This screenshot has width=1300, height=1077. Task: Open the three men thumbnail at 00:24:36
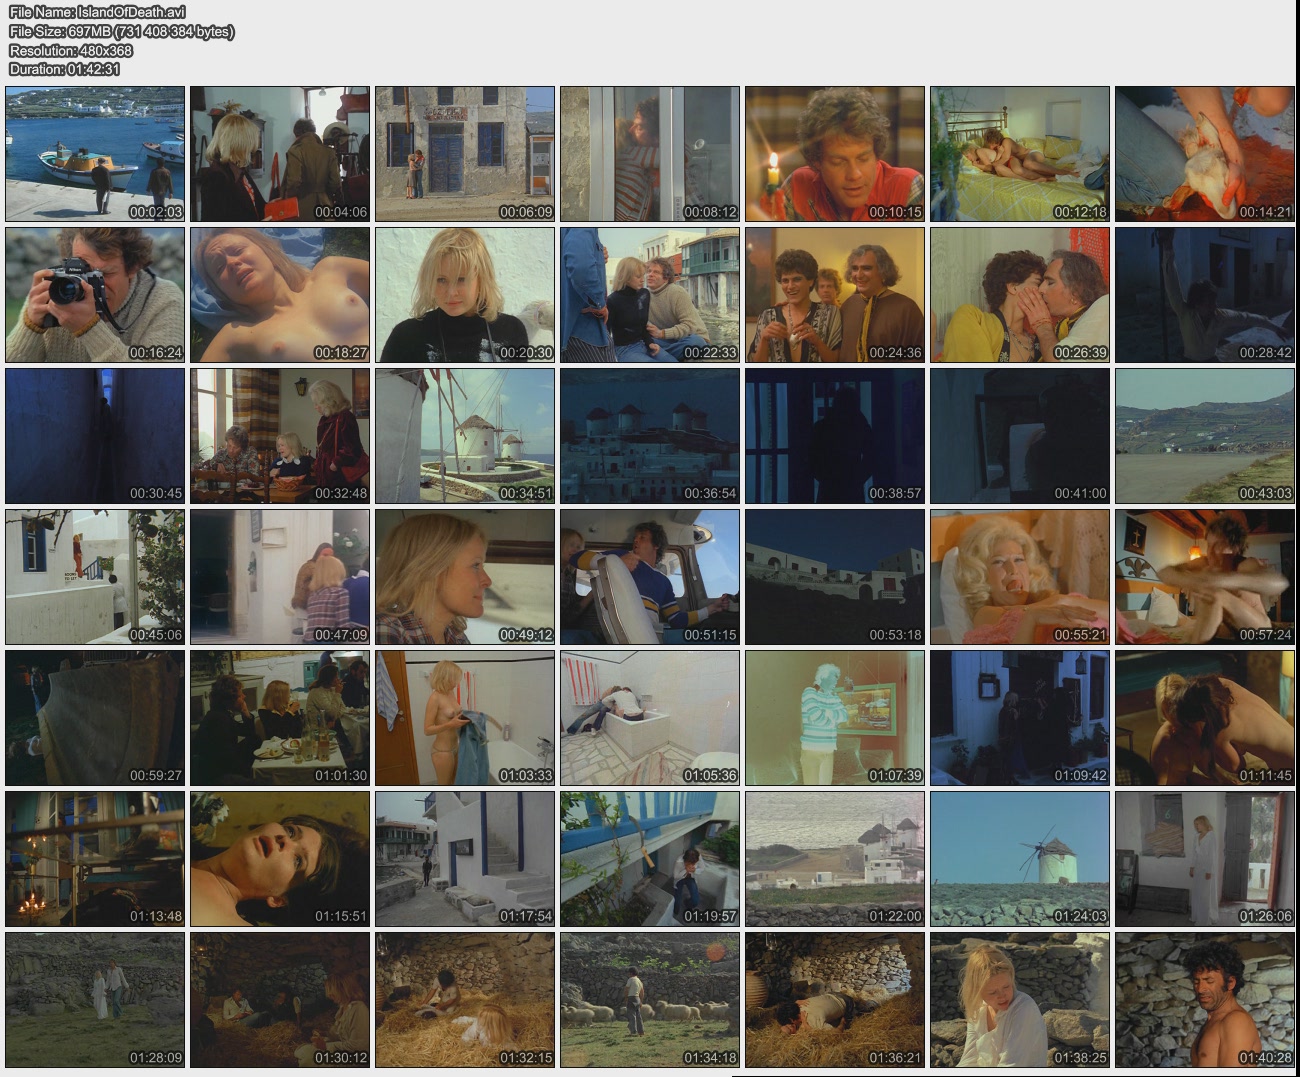coord(835,295)
